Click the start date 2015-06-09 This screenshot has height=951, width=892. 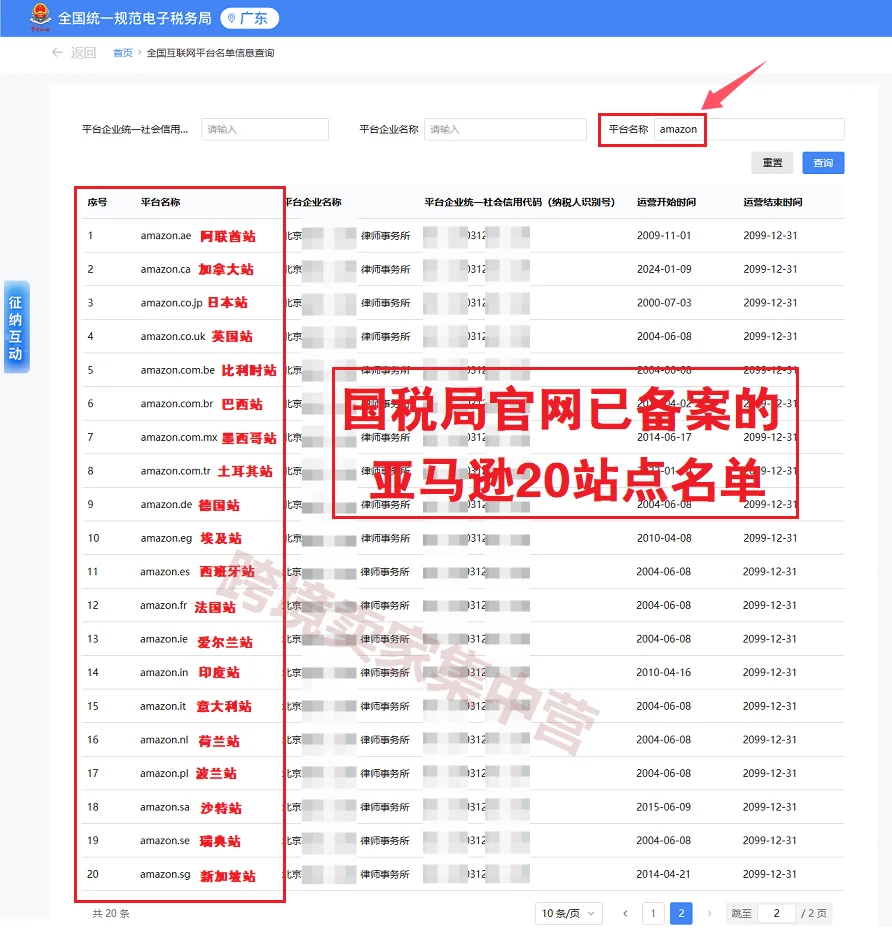[663, 807]
